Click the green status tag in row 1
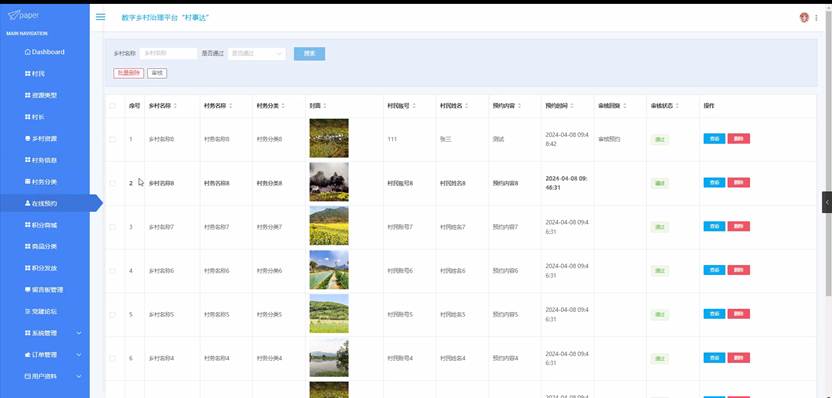The image size is (832, 398). click(660, 140)
